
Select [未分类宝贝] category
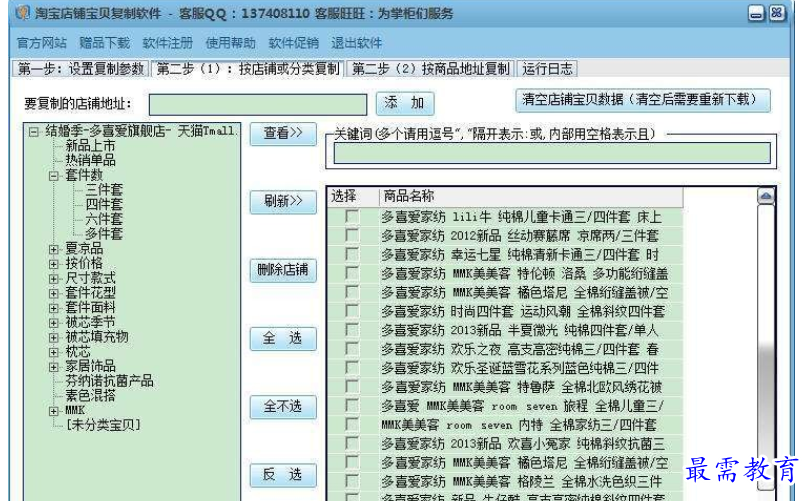tap(103, 425)
